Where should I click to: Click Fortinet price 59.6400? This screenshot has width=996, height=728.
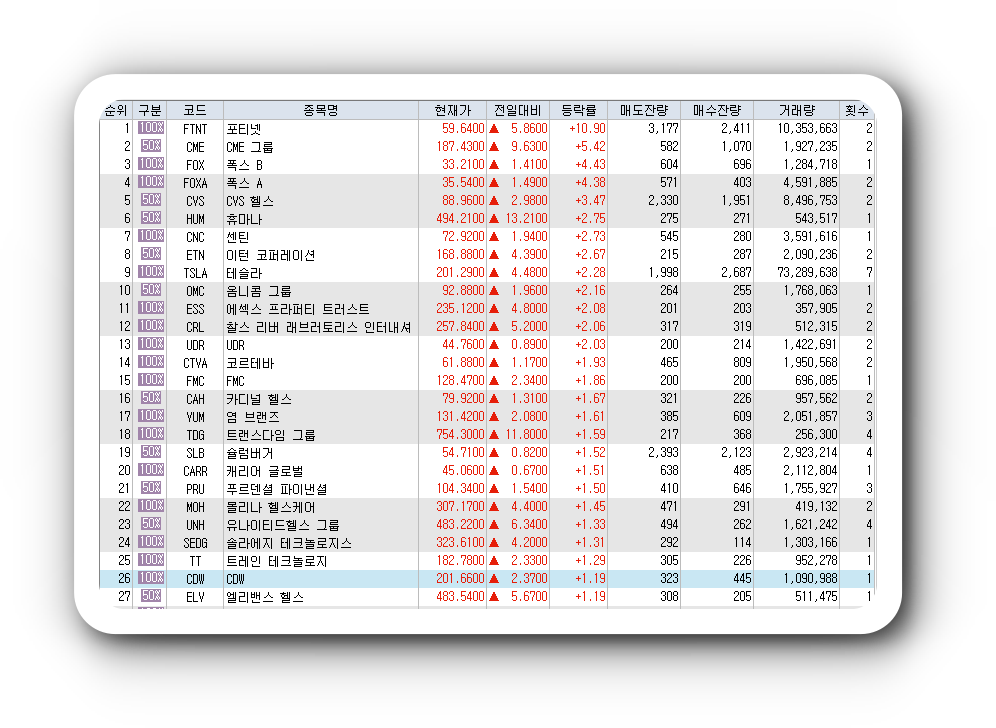point(463,128)
